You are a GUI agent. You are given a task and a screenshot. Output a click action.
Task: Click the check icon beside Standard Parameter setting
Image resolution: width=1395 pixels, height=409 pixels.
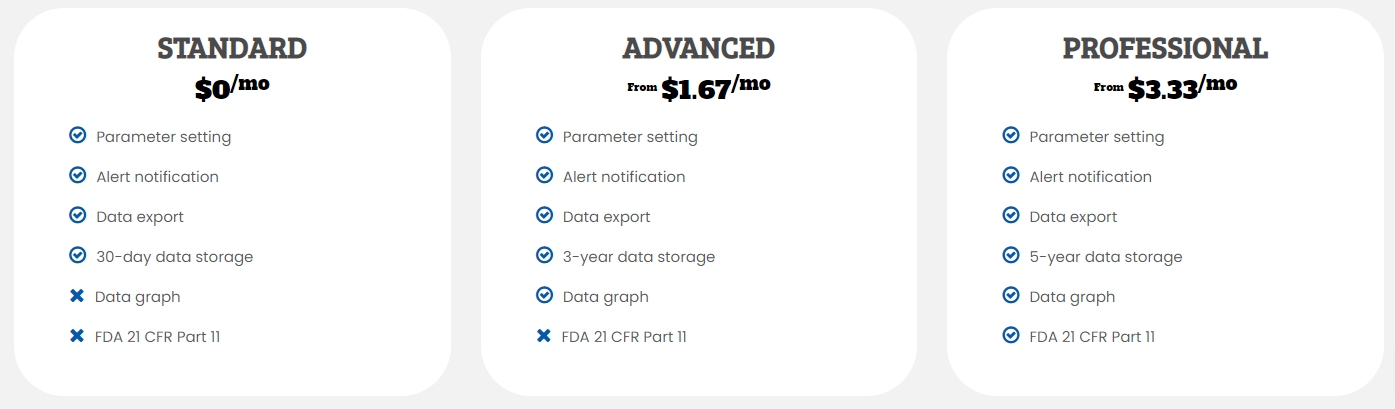coord(78,135)
